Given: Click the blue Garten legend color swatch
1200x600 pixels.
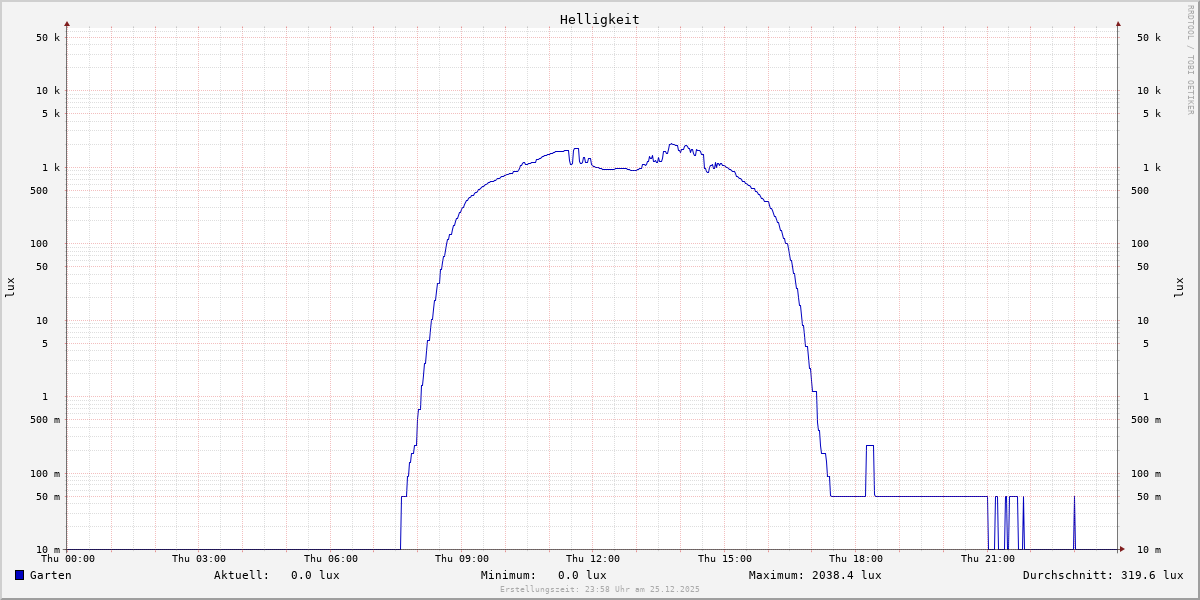Looking at the screenshot, I should [19, 575].
